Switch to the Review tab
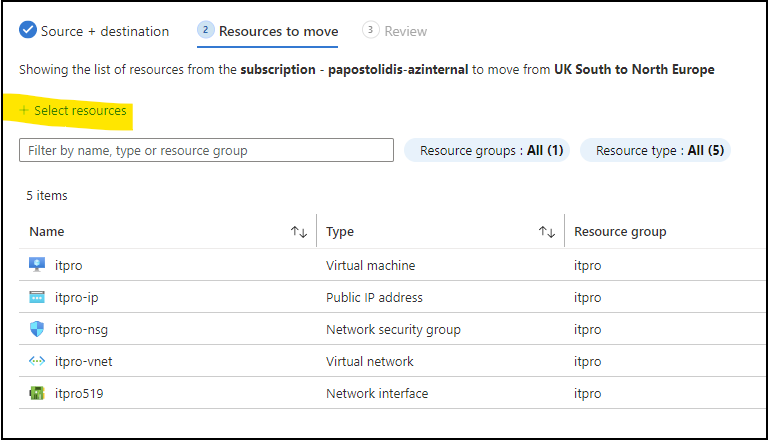 coord(405,31)
